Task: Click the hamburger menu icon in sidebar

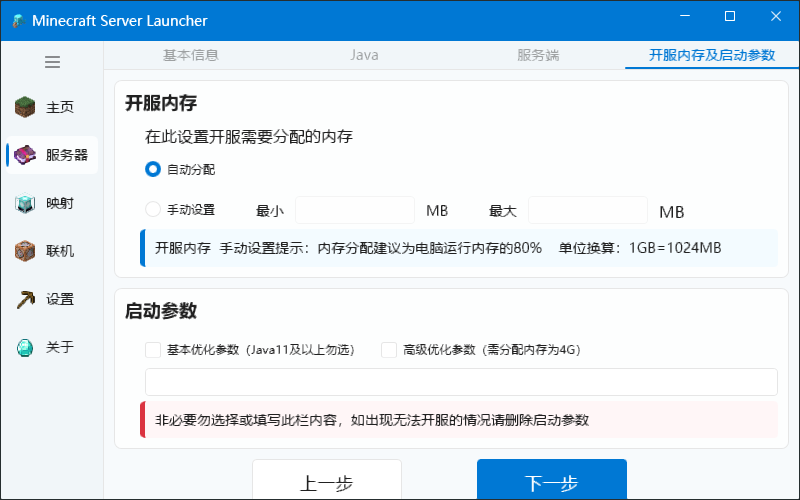Action: 52,62
